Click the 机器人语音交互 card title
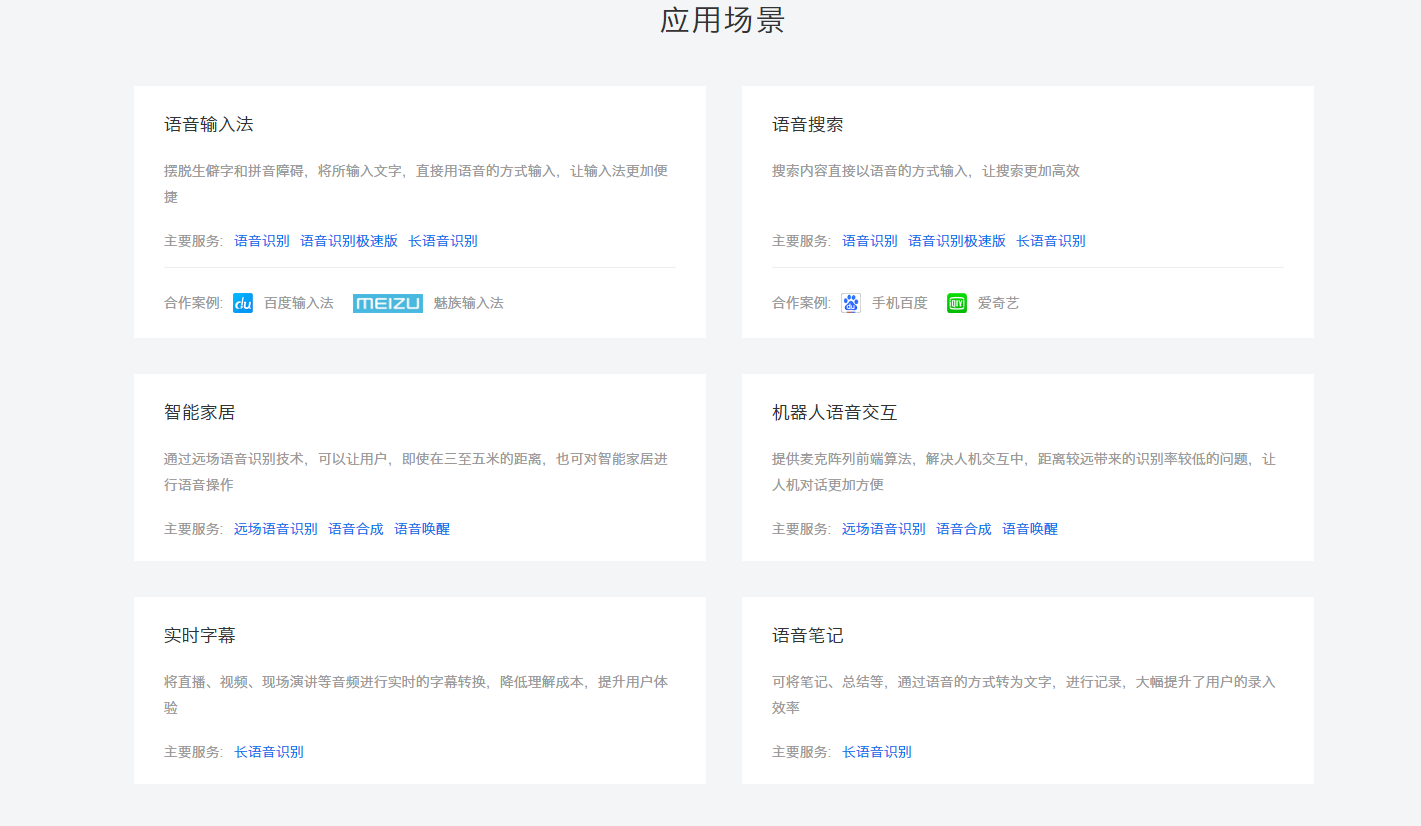 pos(835,412)
